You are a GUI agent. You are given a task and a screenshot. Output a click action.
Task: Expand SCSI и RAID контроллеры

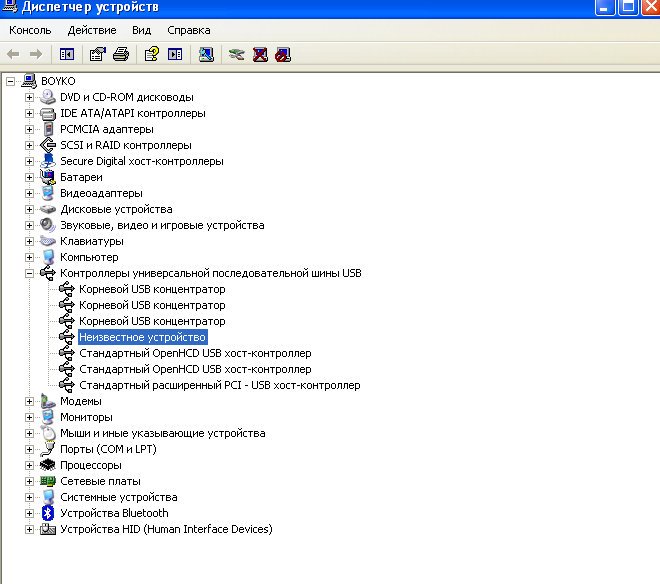click(x=29, y=145)
